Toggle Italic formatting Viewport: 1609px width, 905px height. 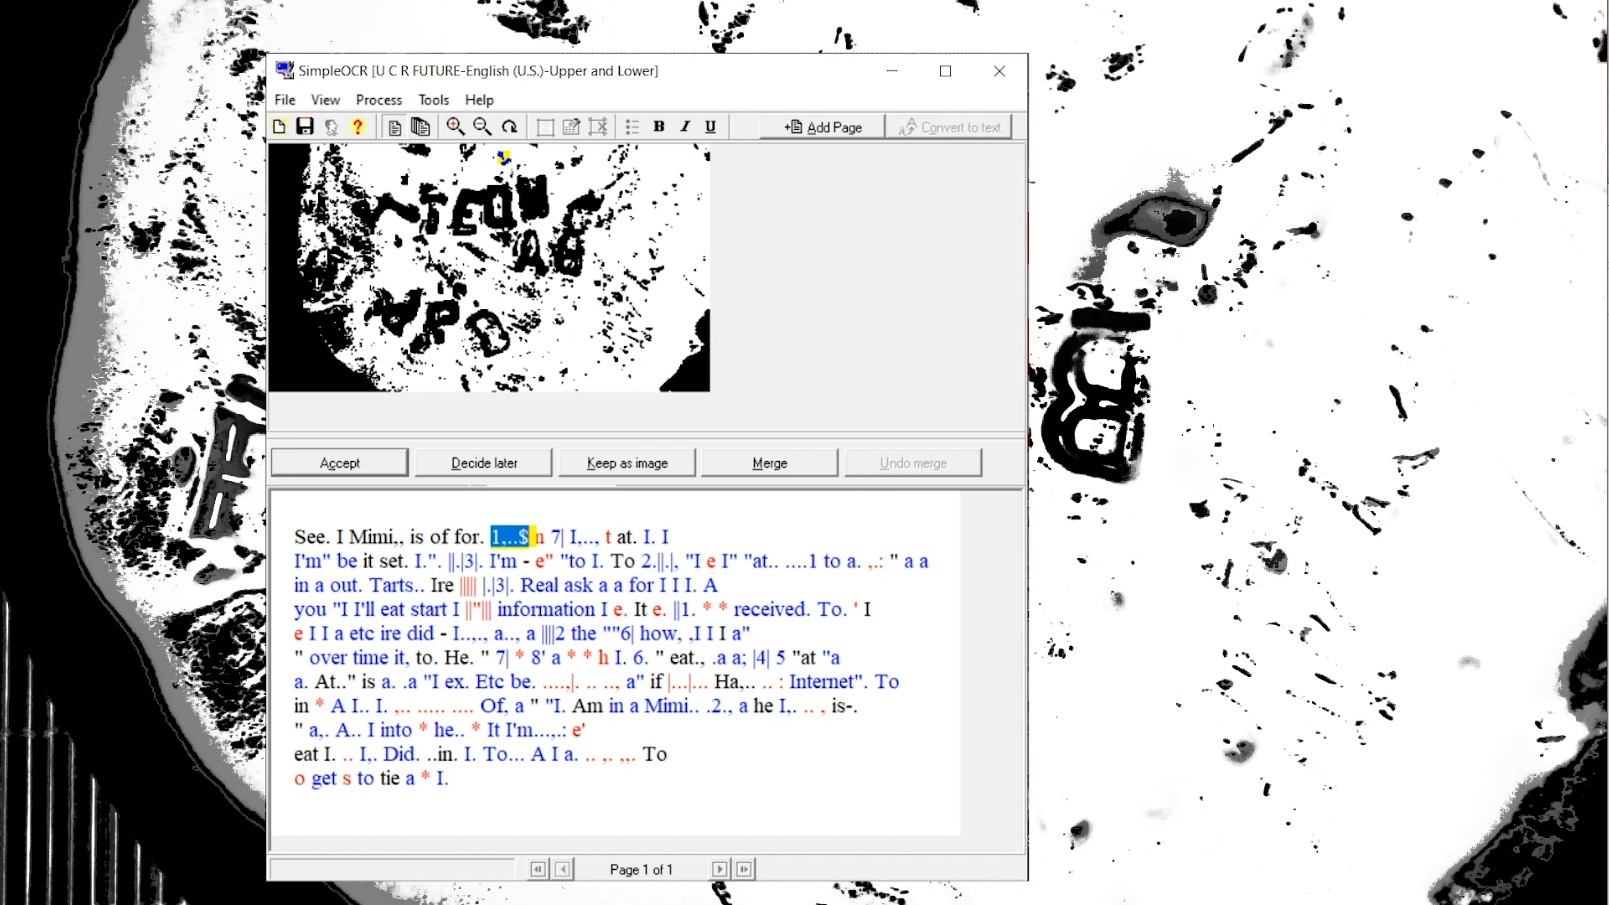(685, 127)
